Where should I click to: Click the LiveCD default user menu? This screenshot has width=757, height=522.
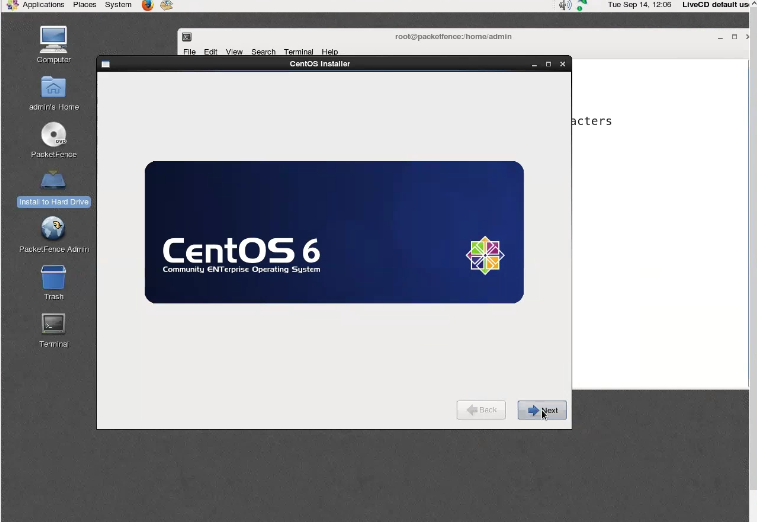coord(715,5)
